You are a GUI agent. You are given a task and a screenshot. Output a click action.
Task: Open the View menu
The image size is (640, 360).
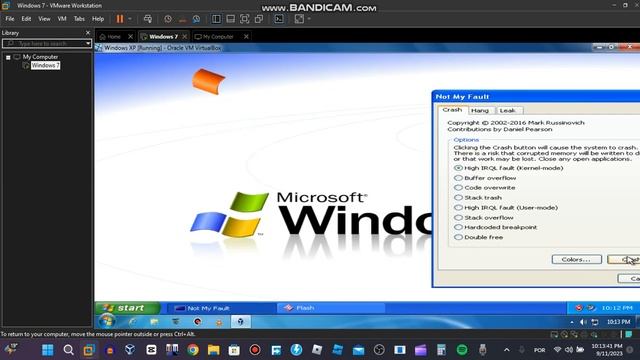pyautogui.click(x=44, y=19)
